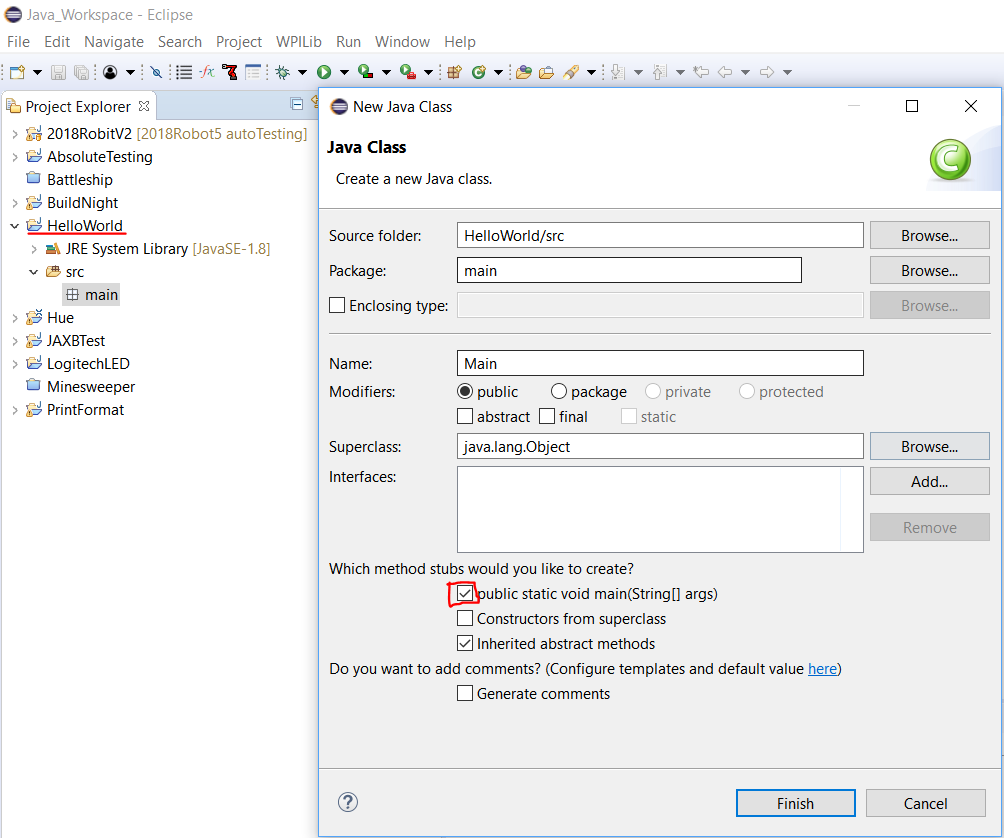Click the Open Type toolbar icon
1004x838 pixels.
tap(524, 72)
